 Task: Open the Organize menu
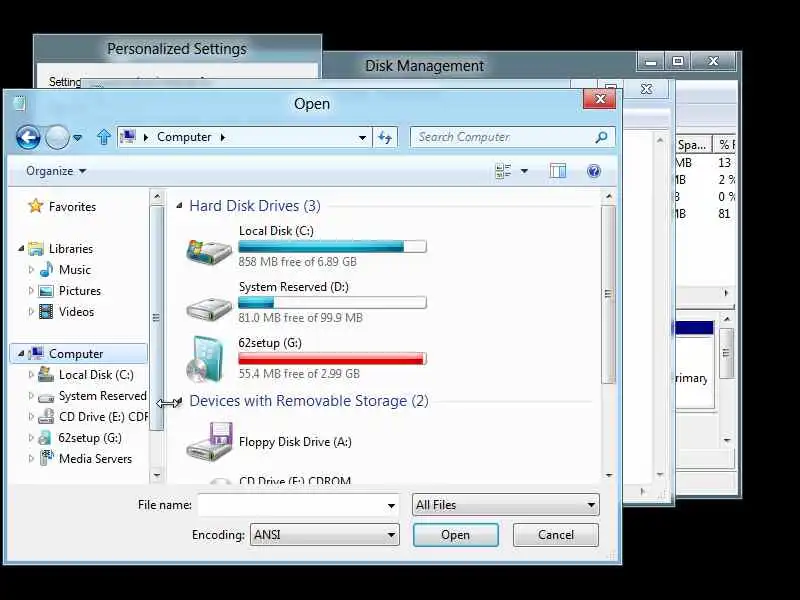[x=56, y=171]
